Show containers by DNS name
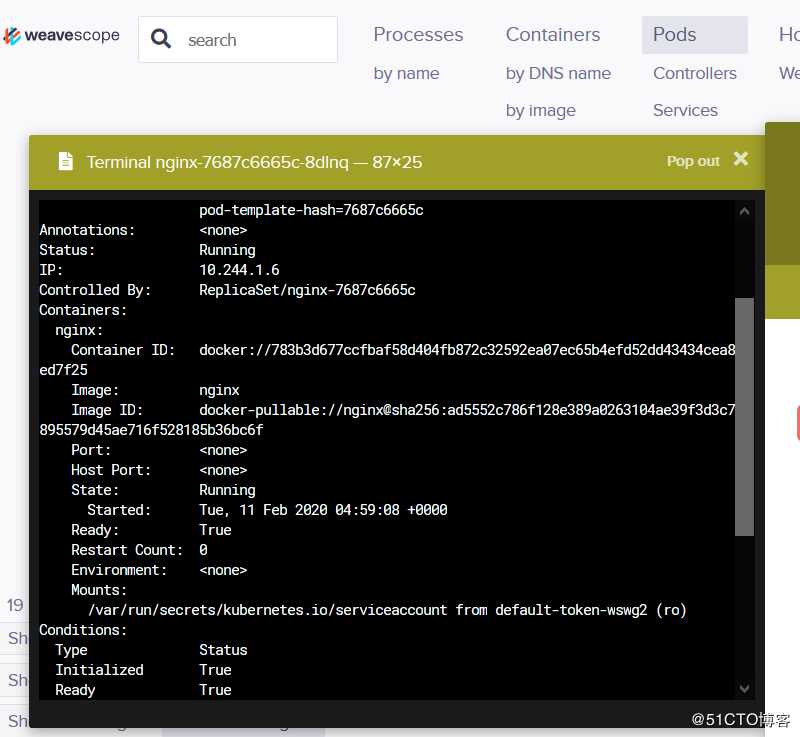 click(x=558, y=73)
